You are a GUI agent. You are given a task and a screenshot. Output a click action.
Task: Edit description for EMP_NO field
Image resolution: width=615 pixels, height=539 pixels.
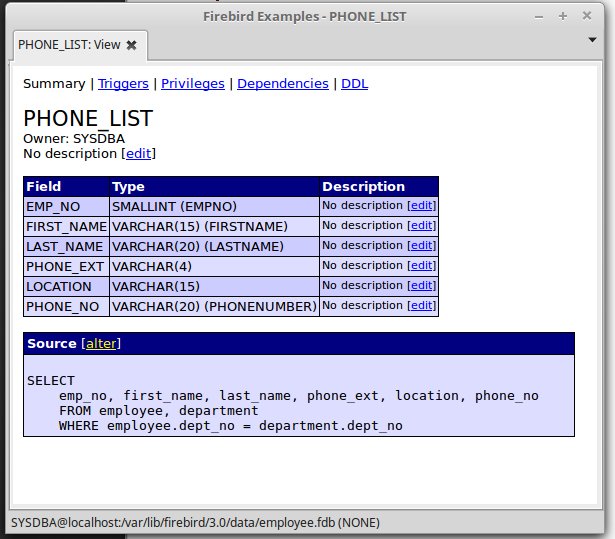[x=421, y=206]
